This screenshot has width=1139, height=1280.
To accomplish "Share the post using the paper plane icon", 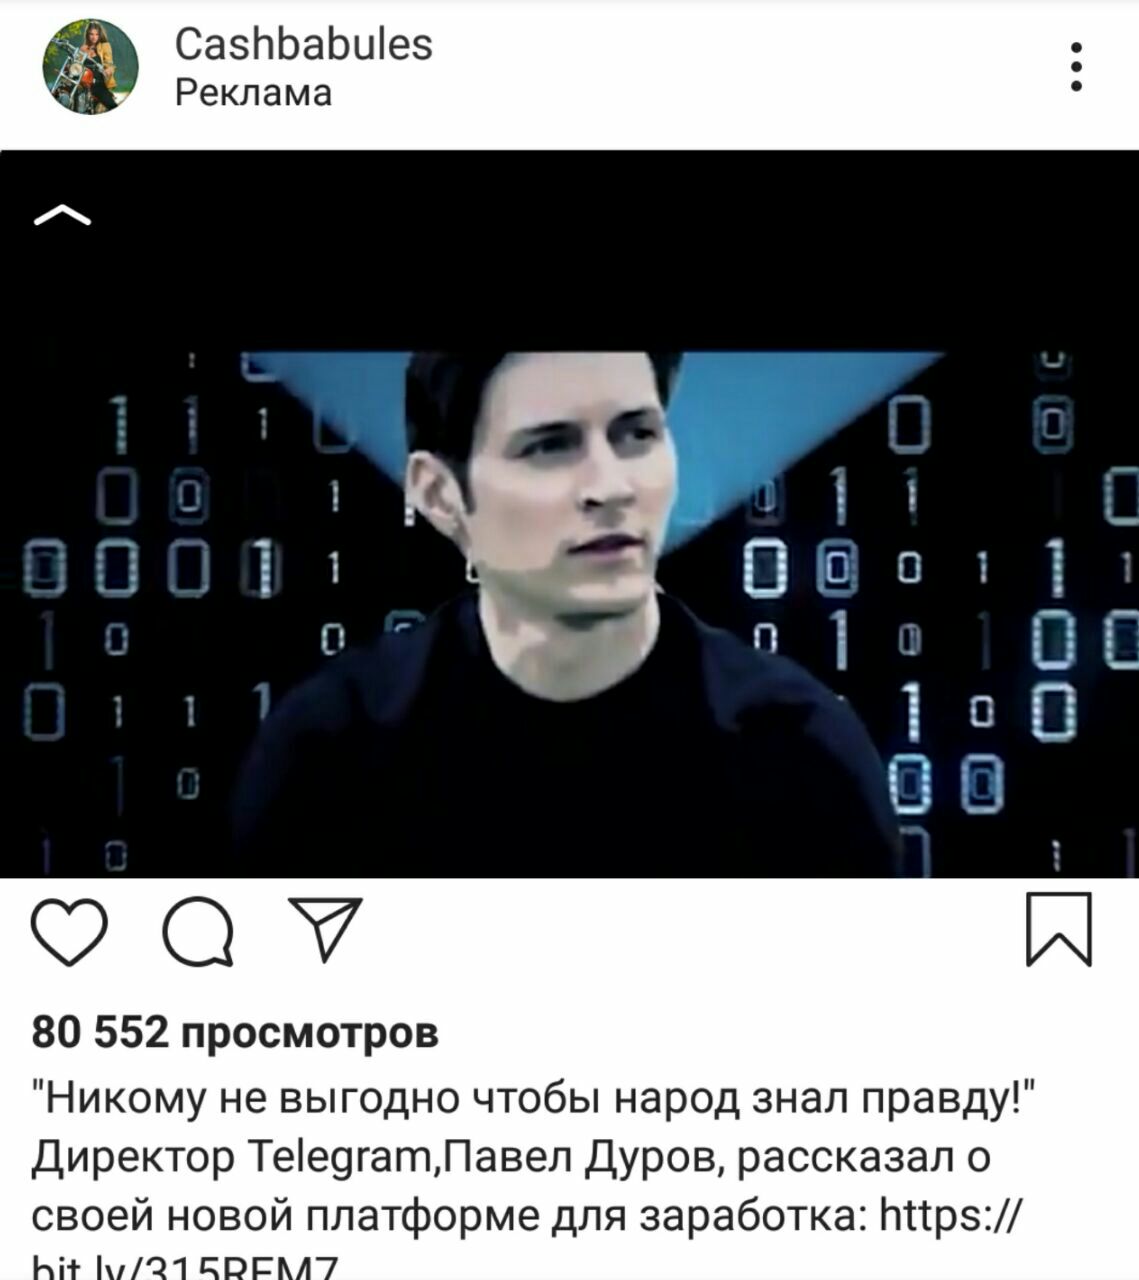I will [325, 929].
